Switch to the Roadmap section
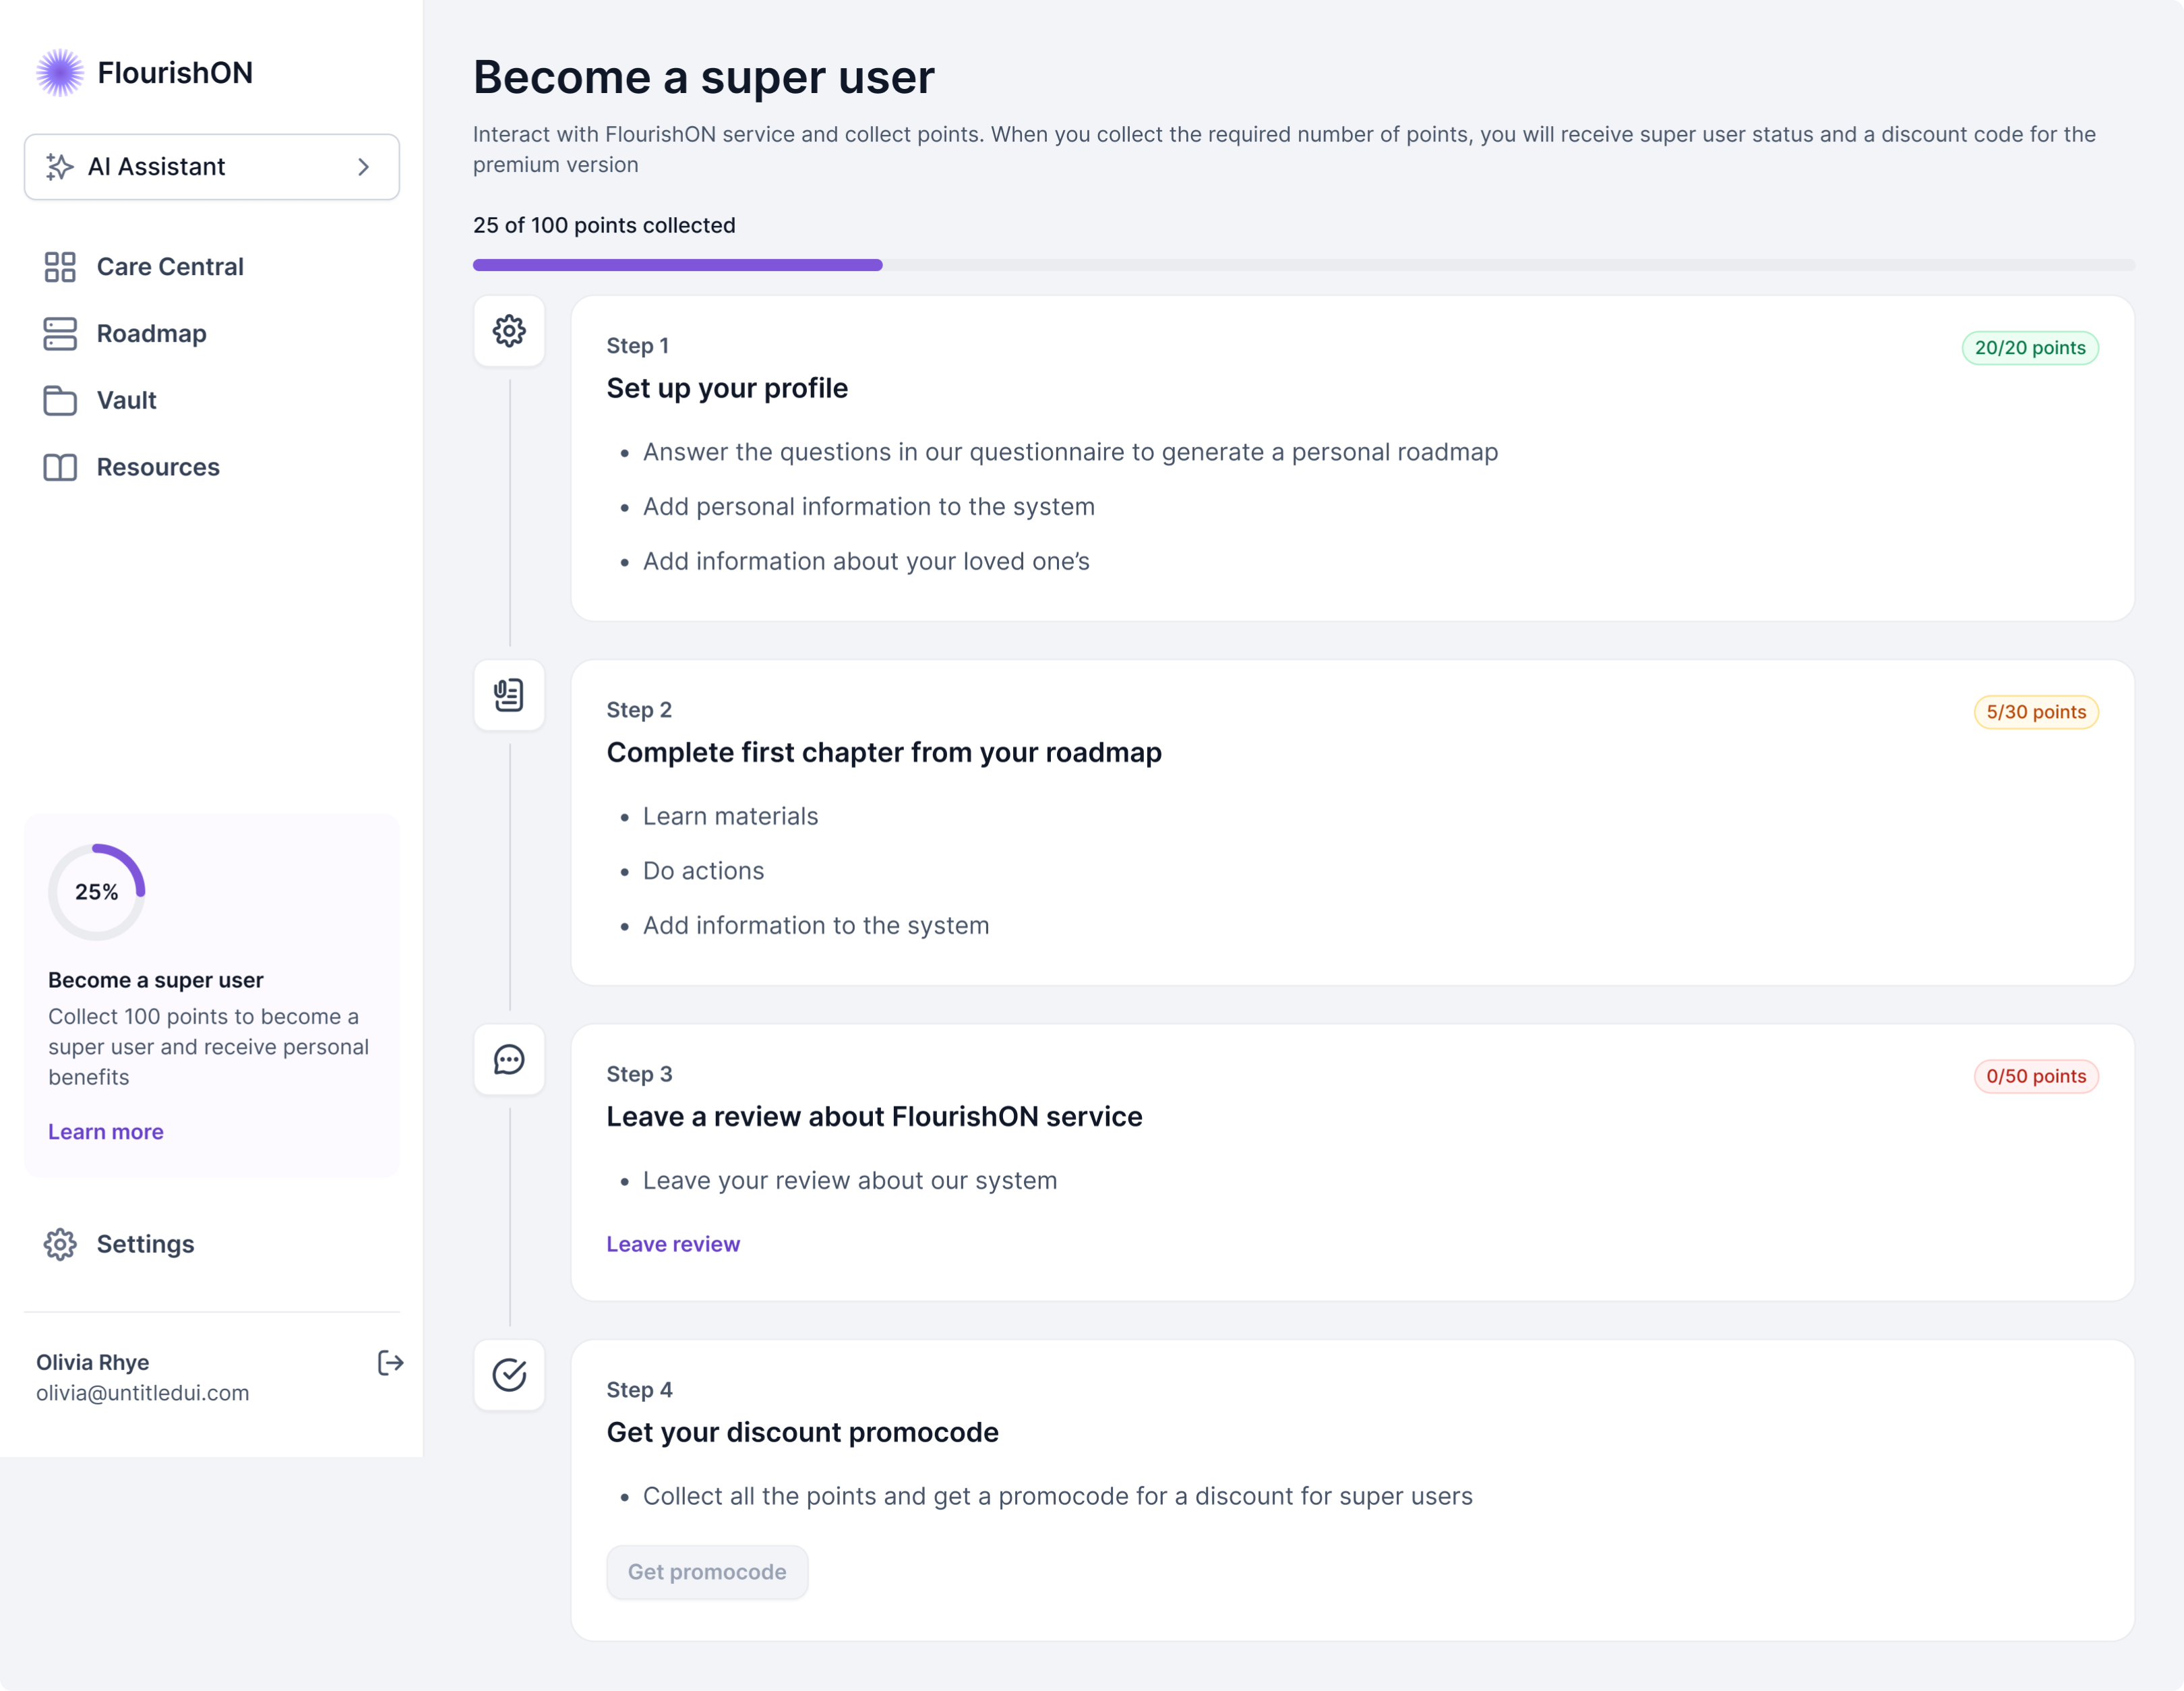This screenshot has height=1691, width=2184. click(152, 333)
